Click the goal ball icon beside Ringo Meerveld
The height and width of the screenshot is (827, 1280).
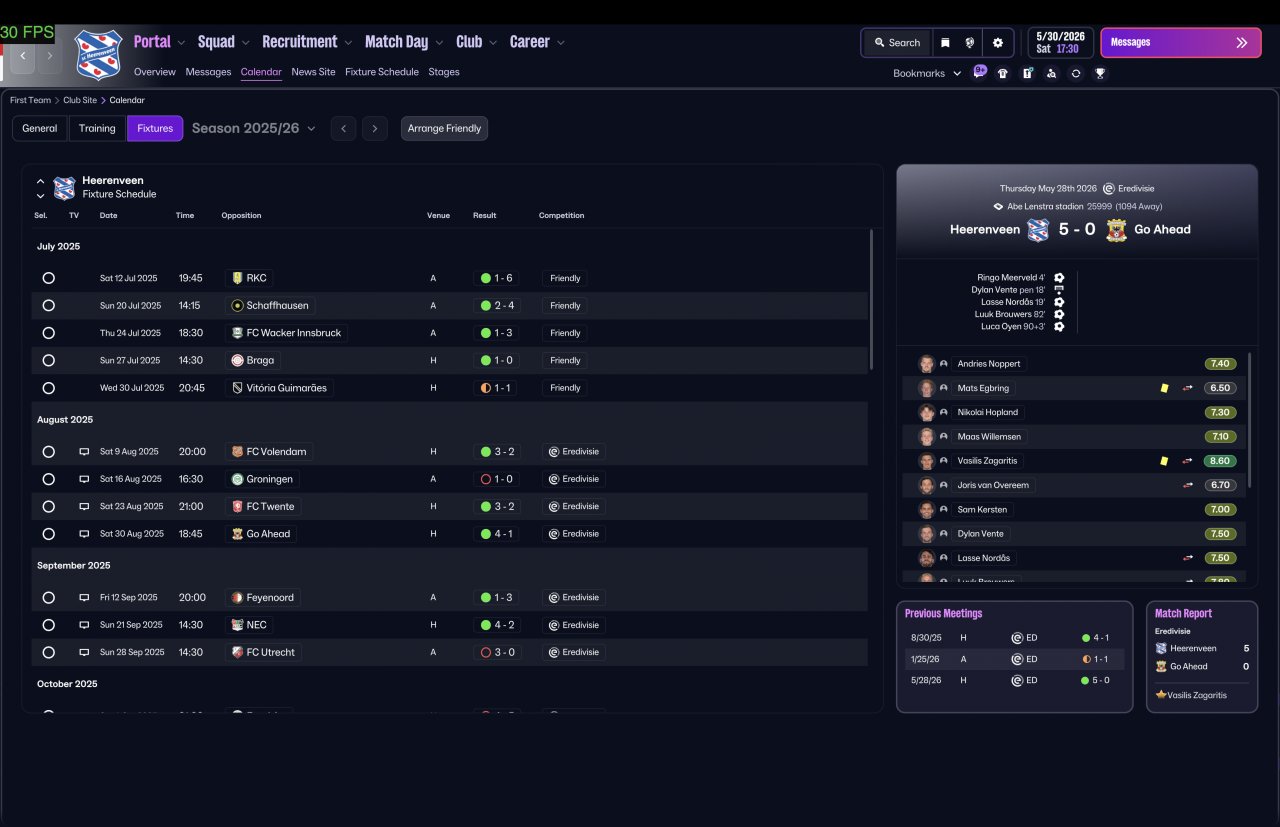click(x=1059, y=278)
